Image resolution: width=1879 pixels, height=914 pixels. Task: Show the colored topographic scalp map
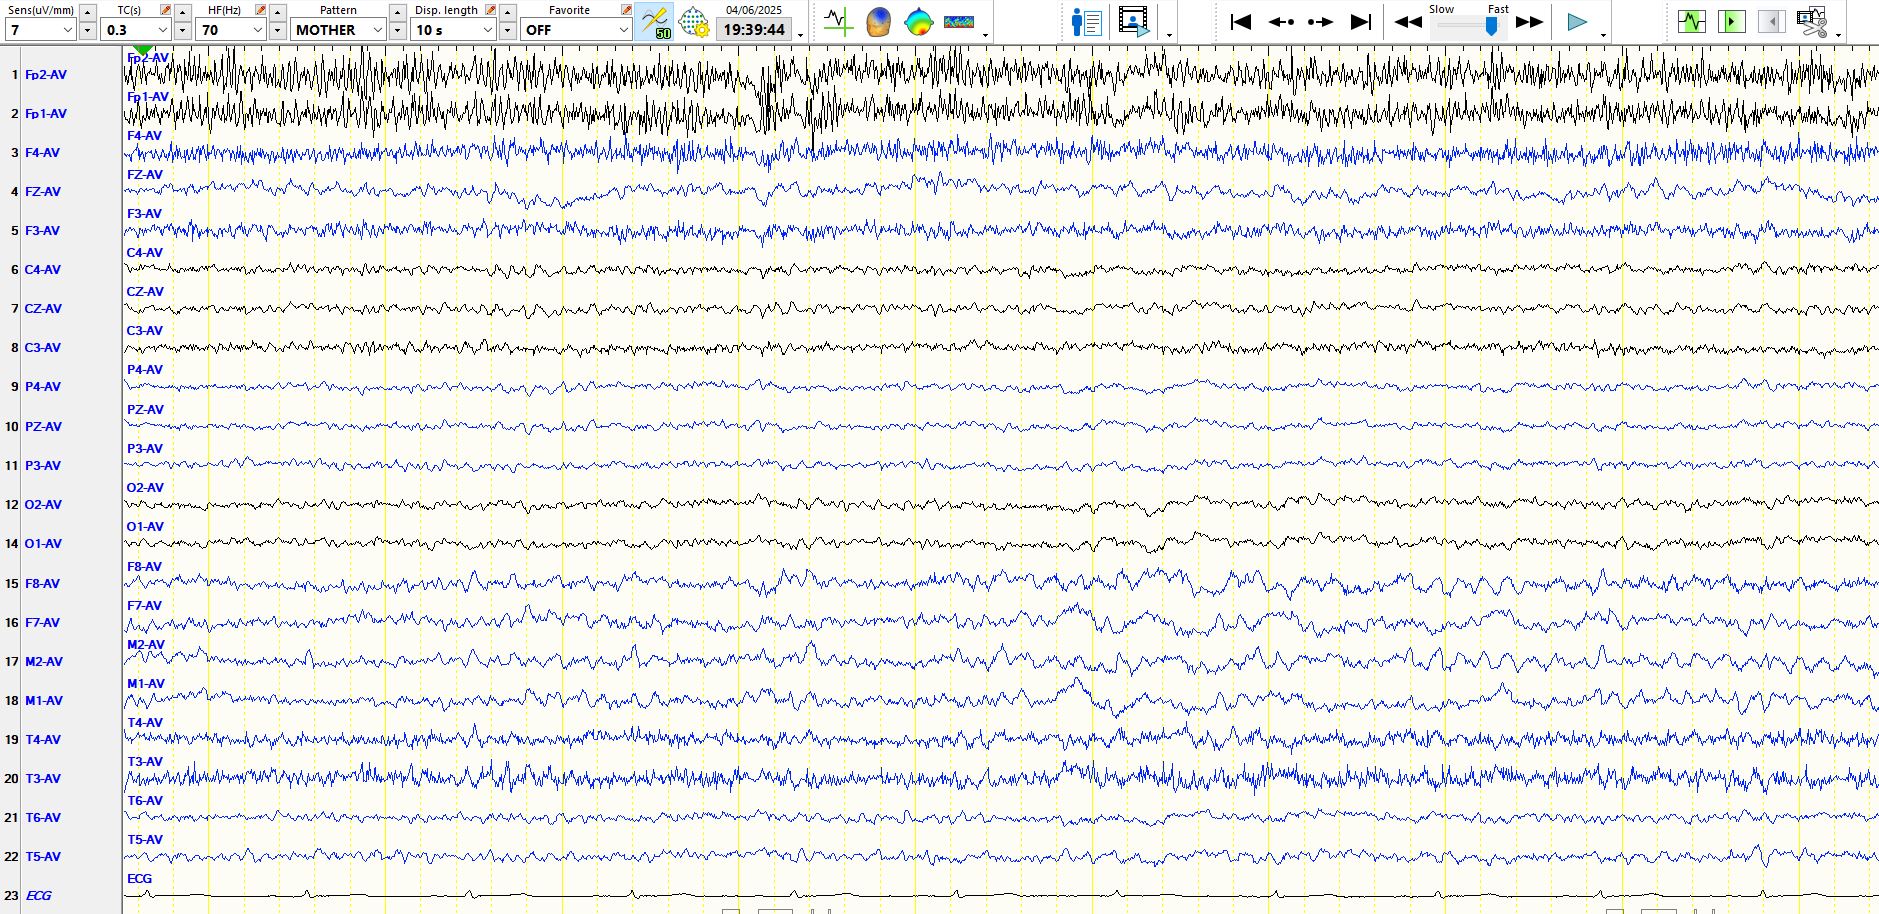tap(918, 21)
